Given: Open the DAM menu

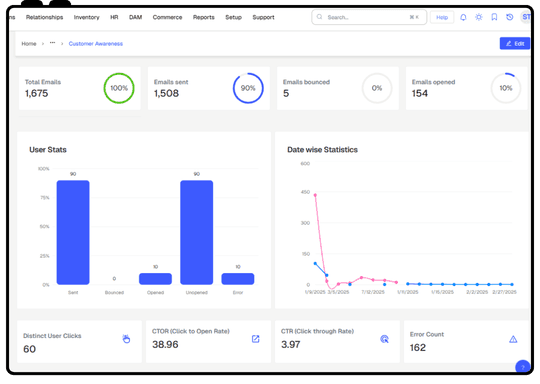Looking at the screenshot, I should click(135, 17).
